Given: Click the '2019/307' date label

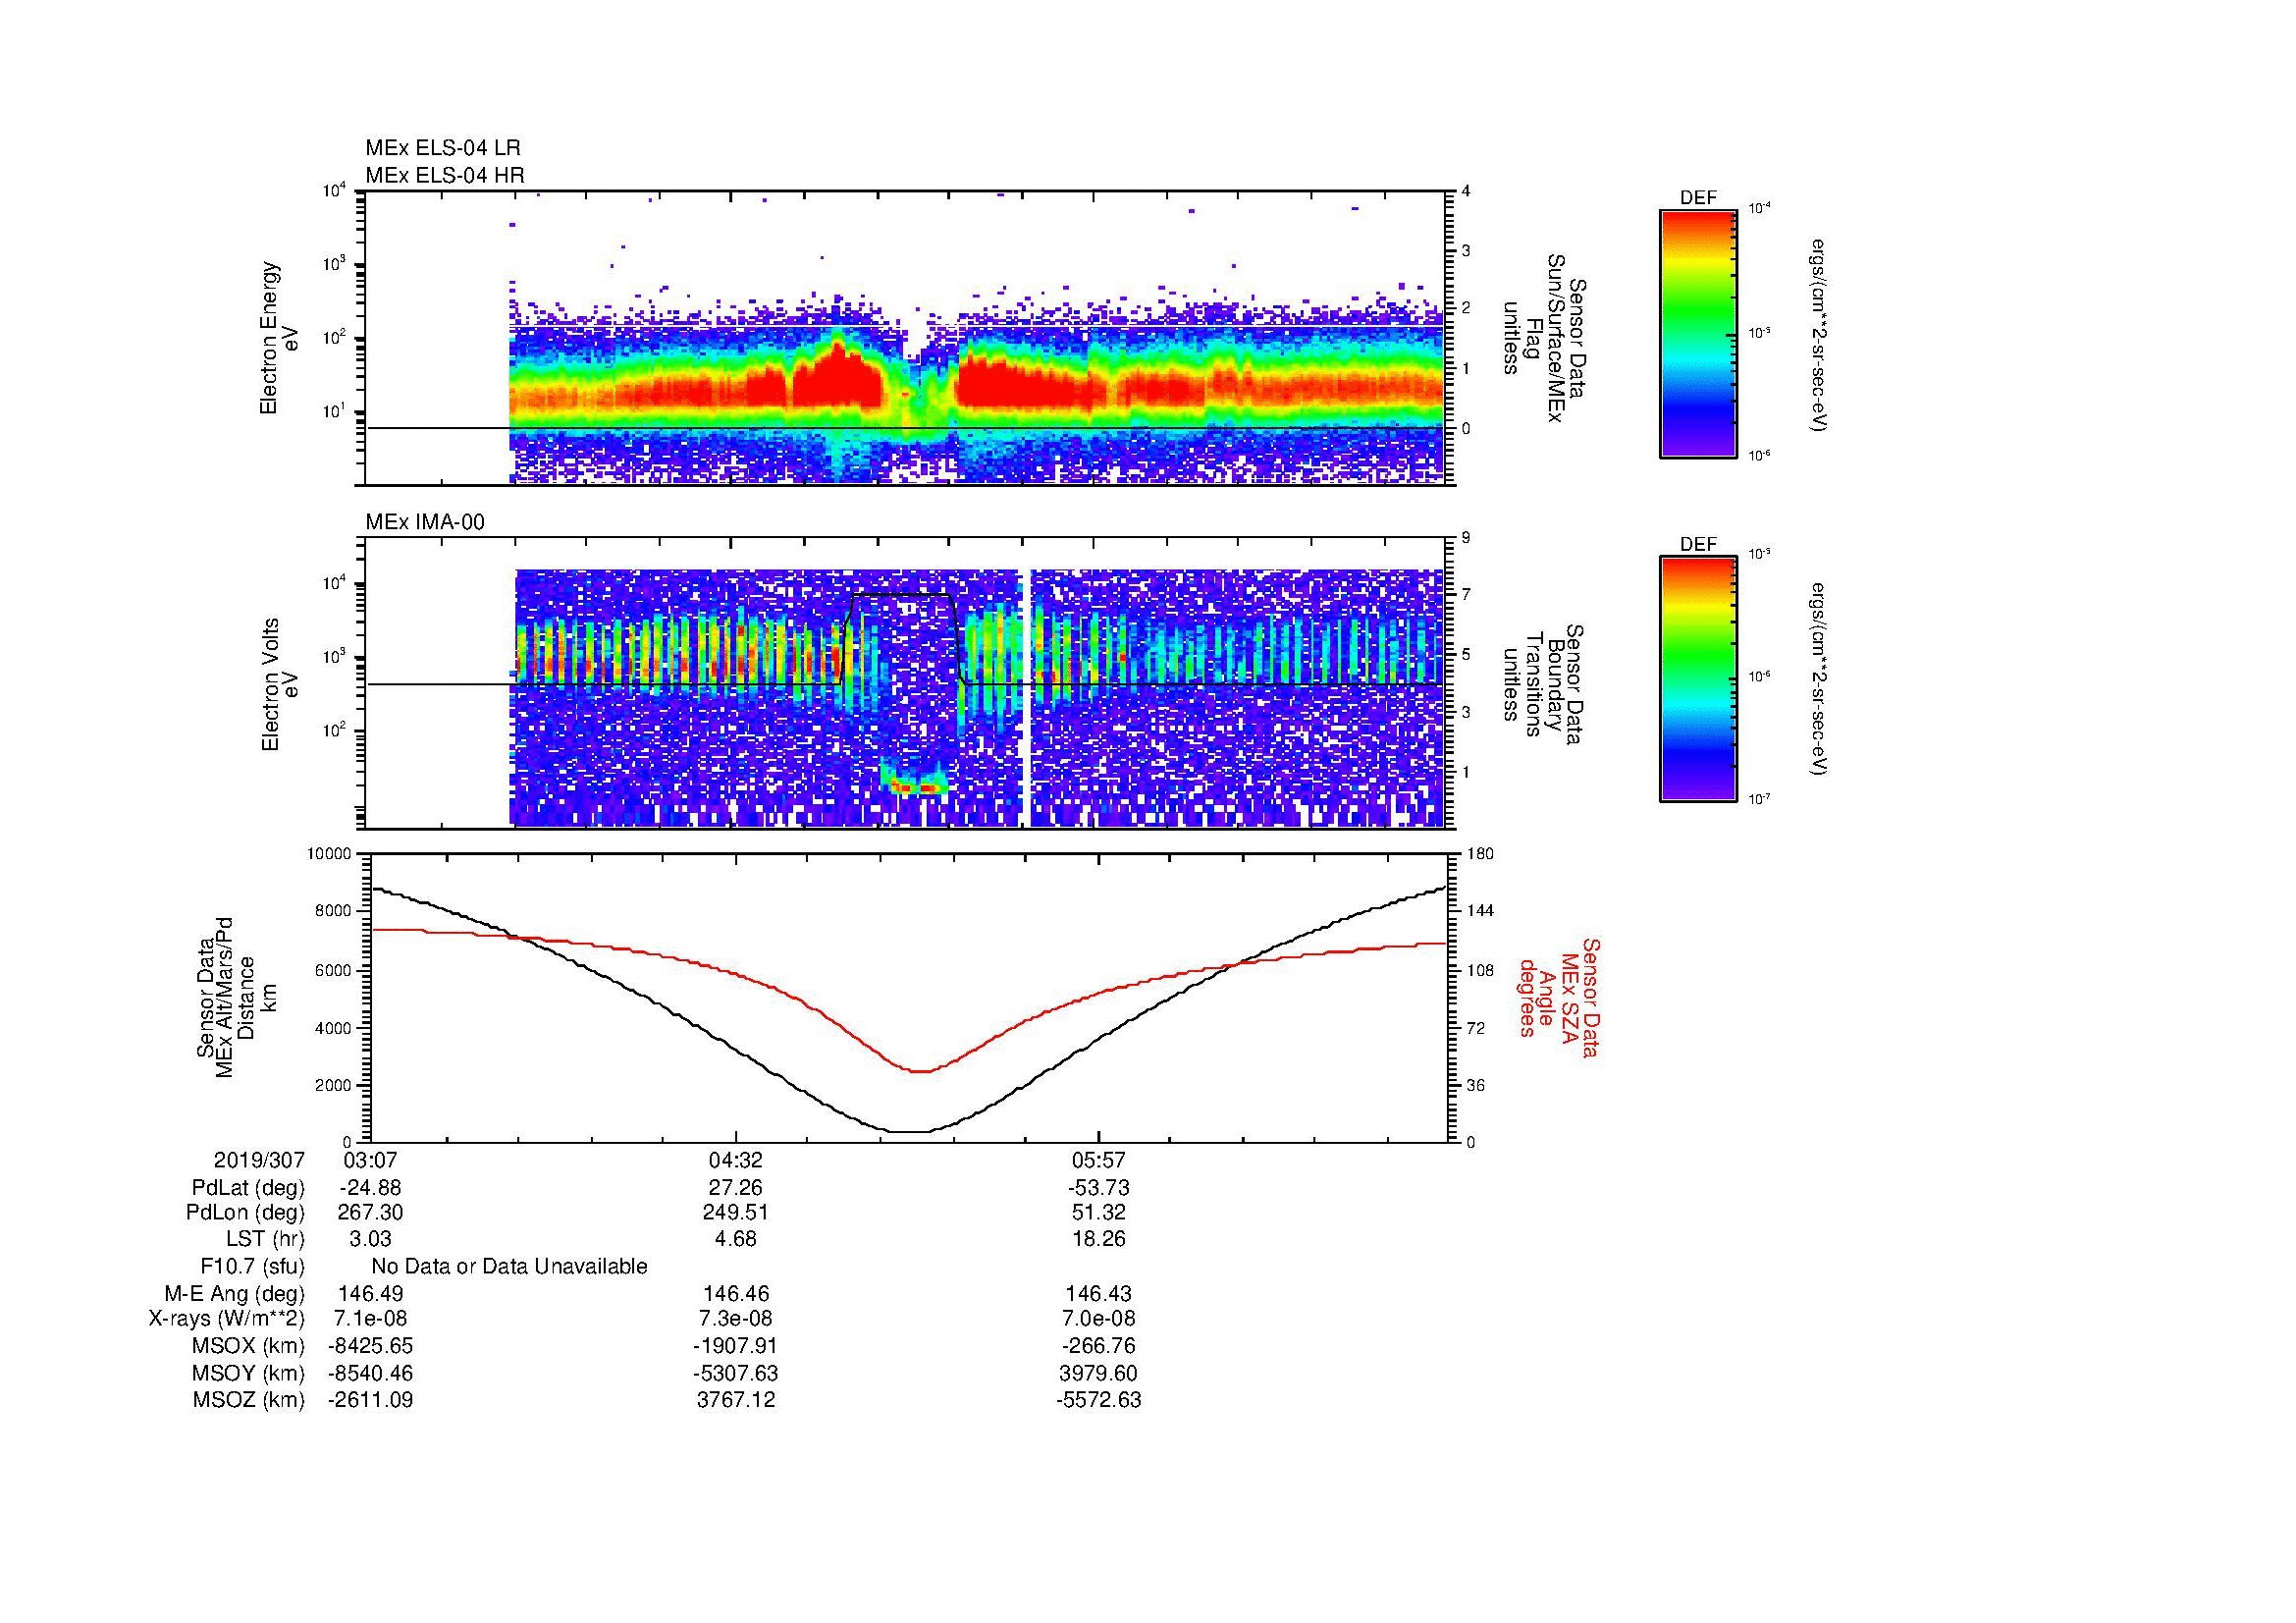Looking at the screenshot, I should [x=259, y=1160].
